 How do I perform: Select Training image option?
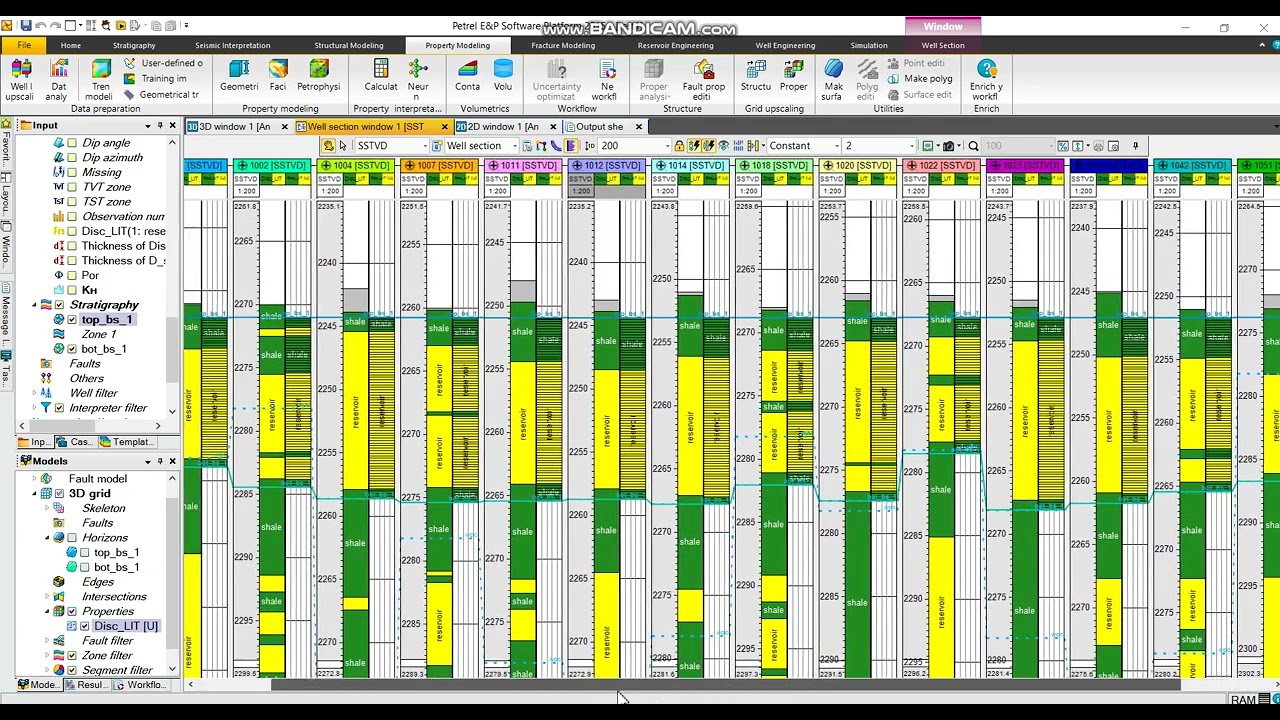click(155, 79)
